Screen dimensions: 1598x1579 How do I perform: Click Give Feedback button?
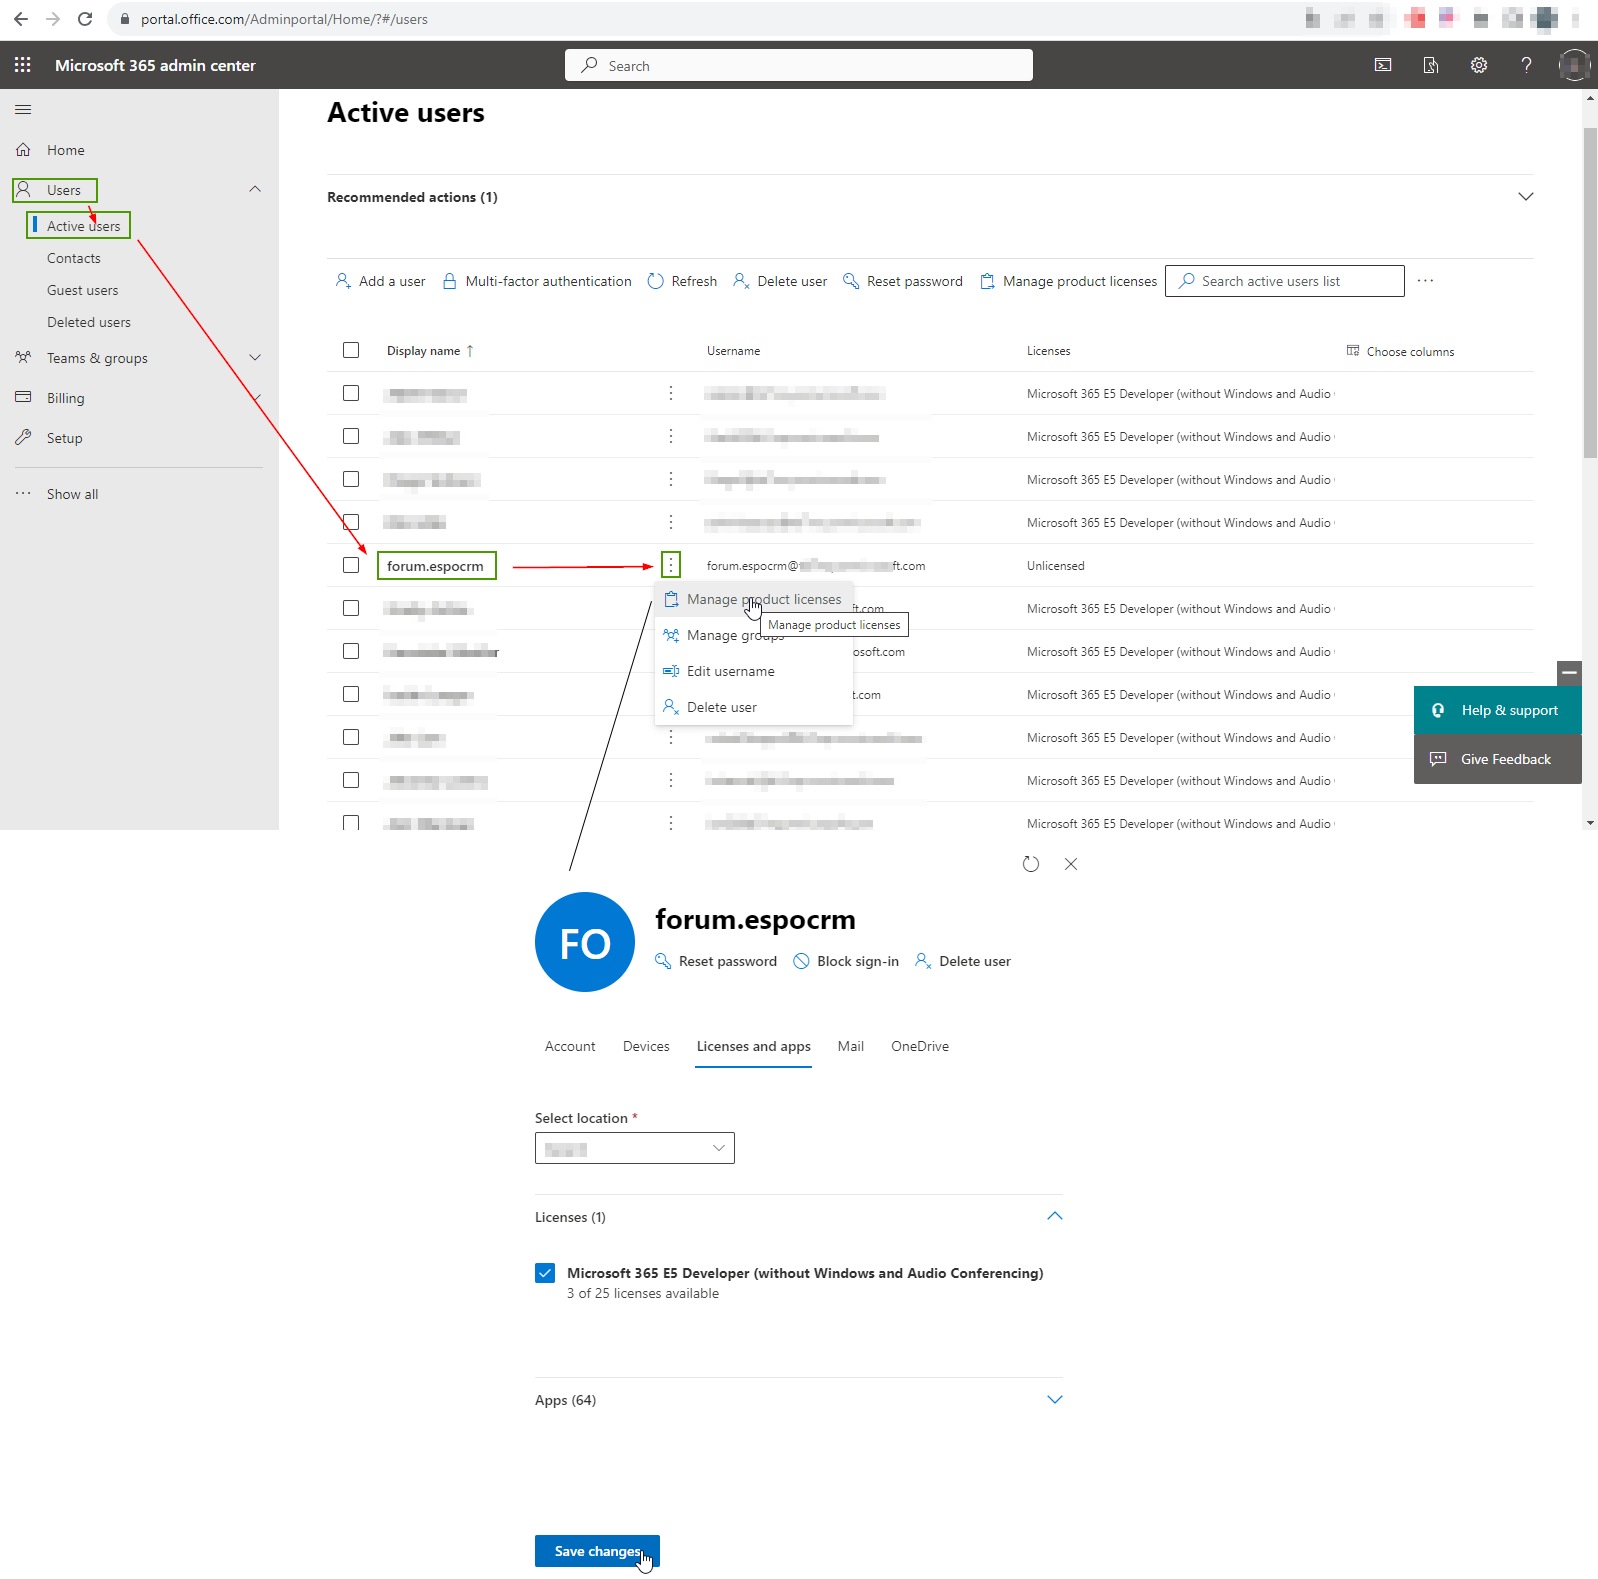1497,759
